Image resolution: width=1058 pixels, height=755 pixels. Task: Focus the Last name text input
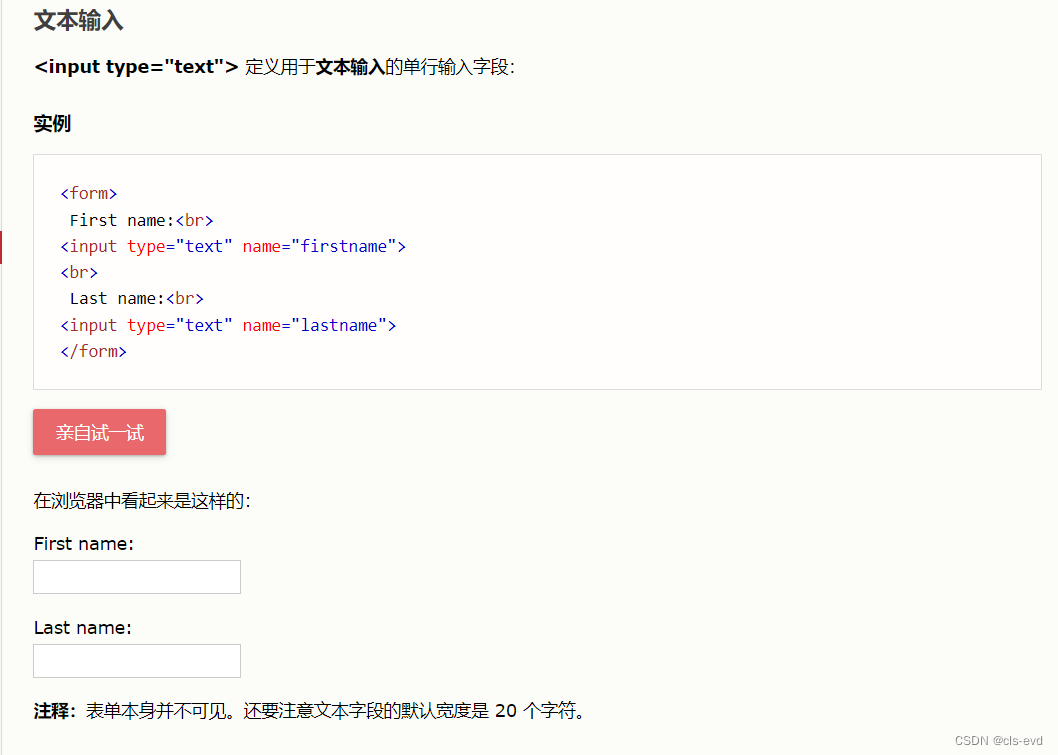pos(137,661)
